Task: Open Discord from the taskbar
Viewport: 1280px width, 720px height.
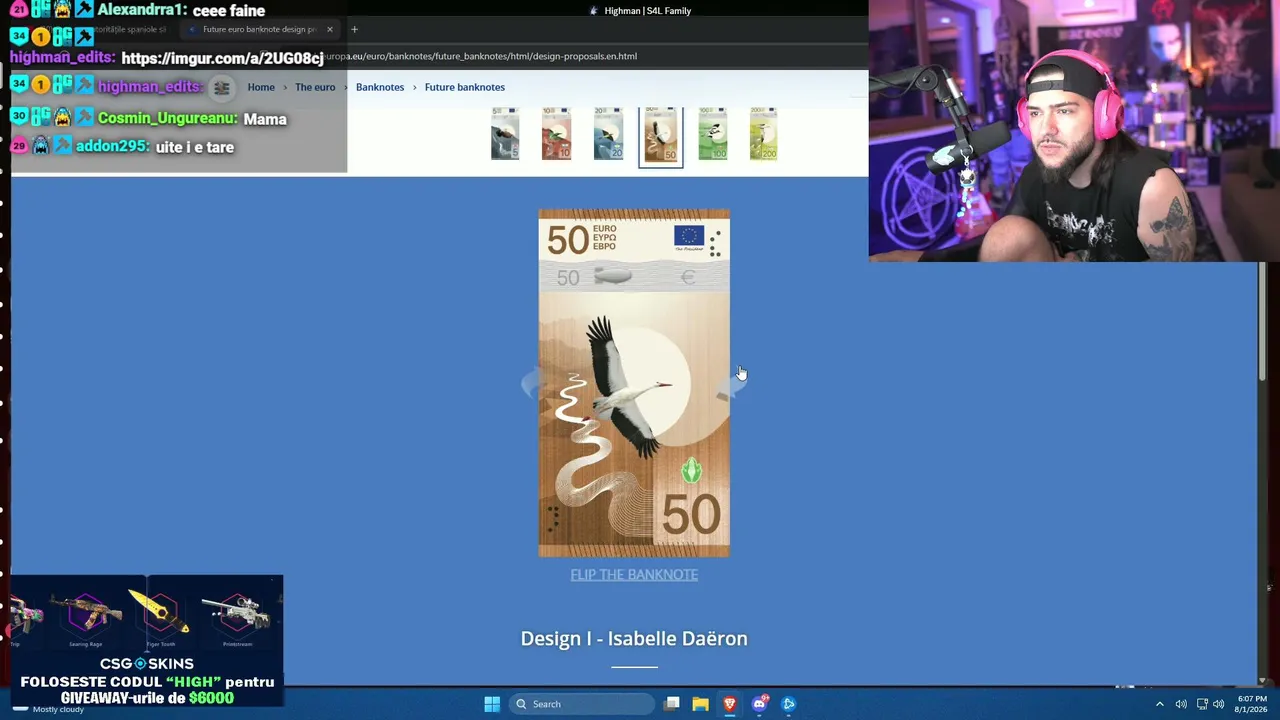Action: [759, 704]
